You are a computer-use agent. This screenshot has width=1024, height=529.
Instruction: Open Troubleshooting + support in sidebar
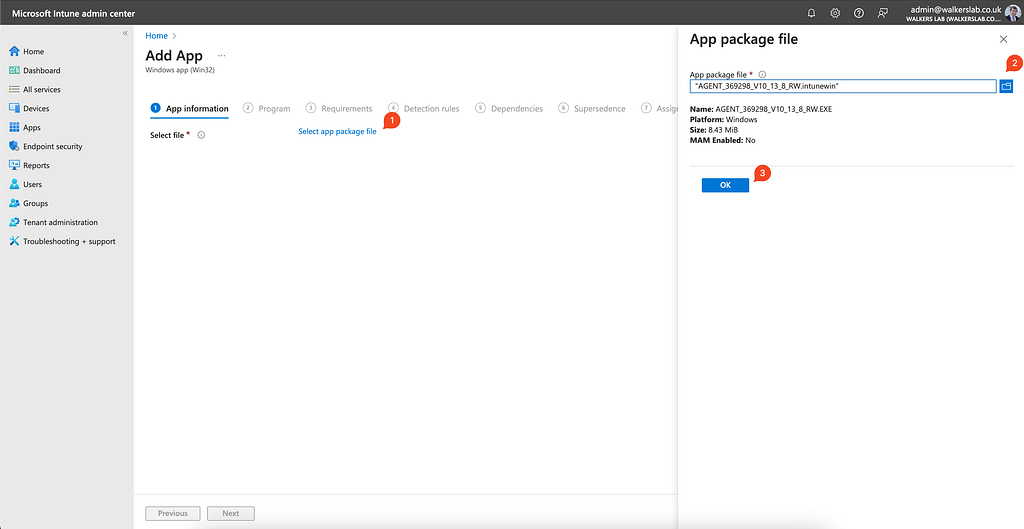pos(69,241)
